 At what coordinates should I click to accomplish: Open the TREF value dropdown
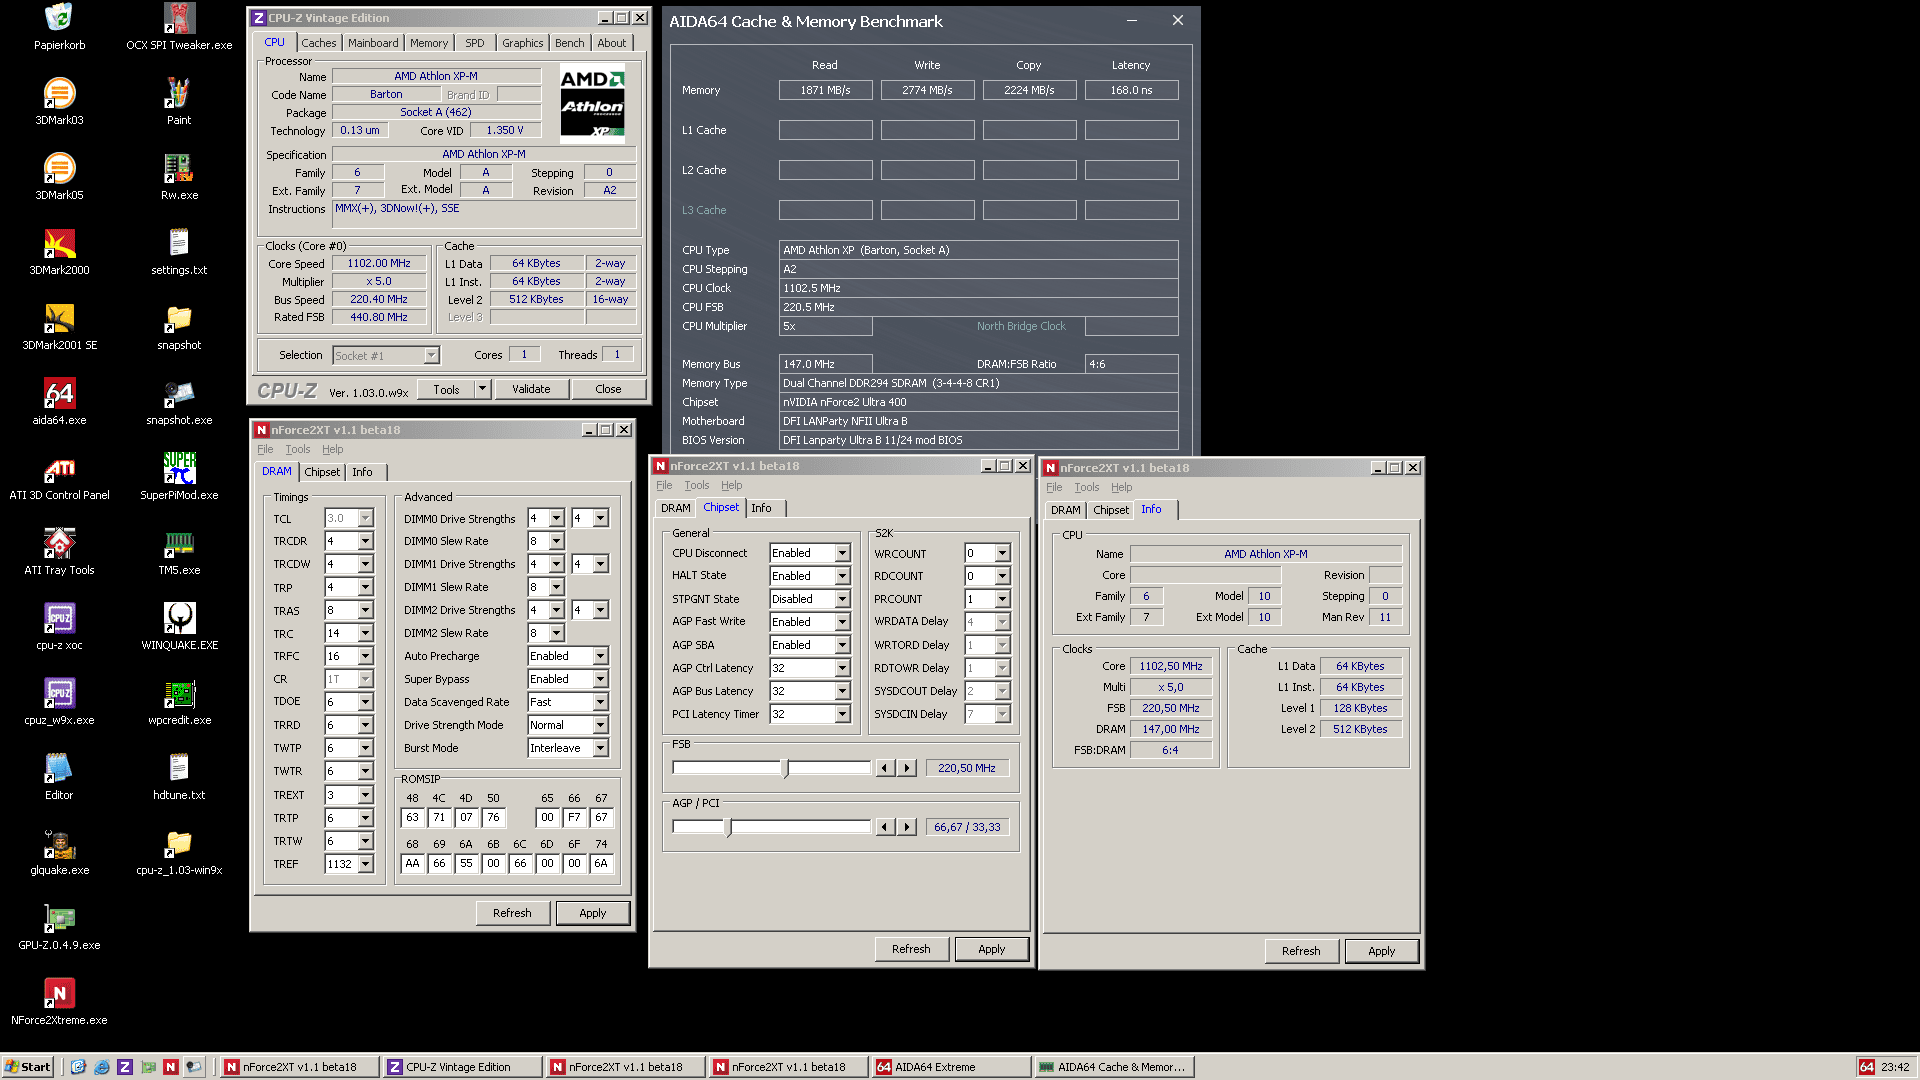pyautogui.click(x=365, y=864)
